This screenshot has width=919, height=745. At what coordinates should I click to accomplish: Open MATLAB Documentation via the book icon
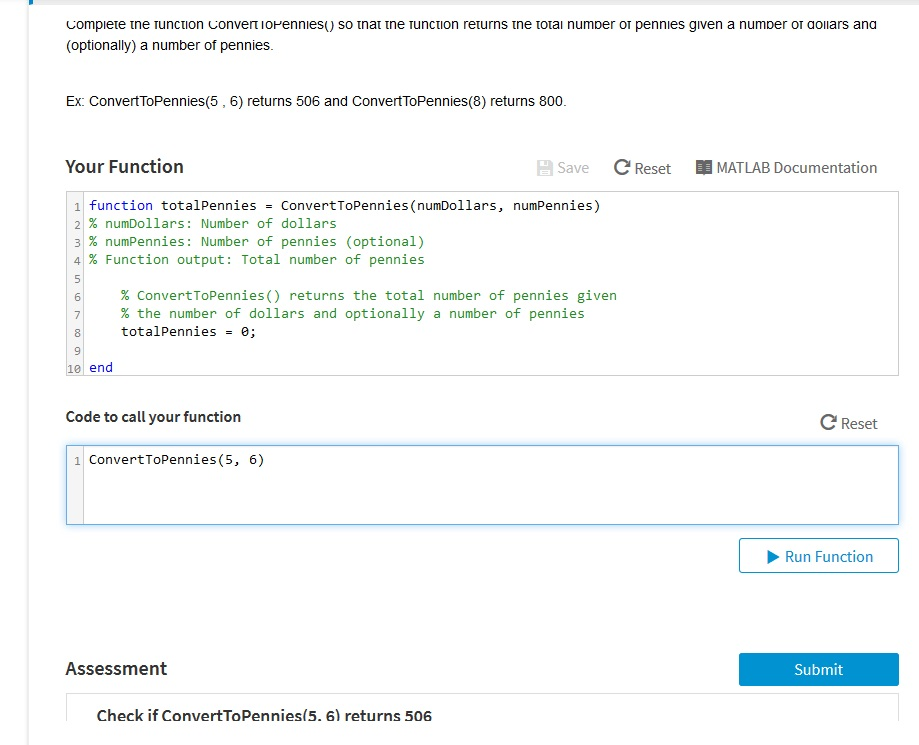point(703,168)
